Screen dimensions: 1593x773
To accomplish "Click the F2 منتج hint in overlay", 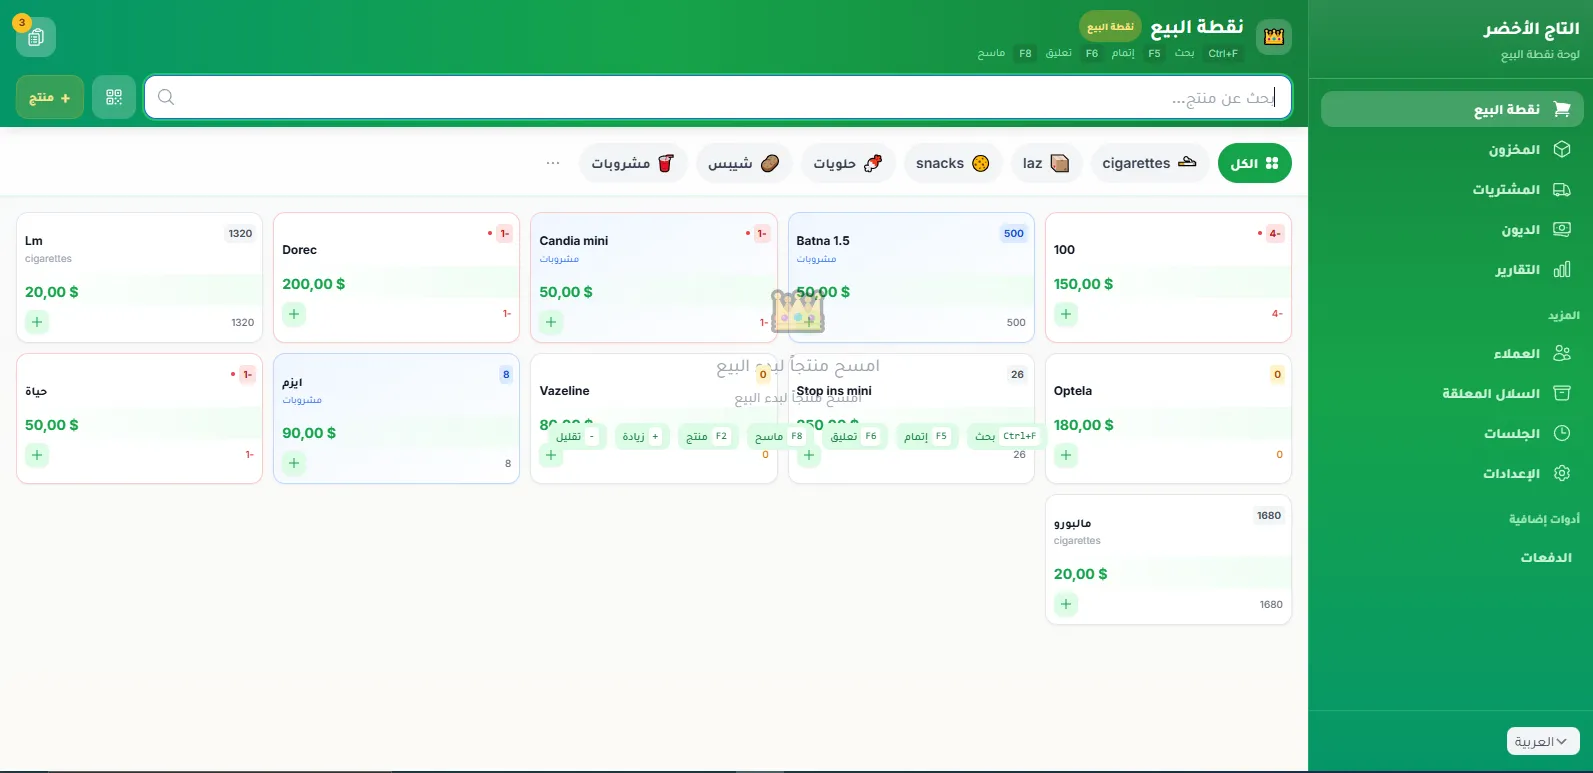I will pyautogui.click(x=707, y=436).
